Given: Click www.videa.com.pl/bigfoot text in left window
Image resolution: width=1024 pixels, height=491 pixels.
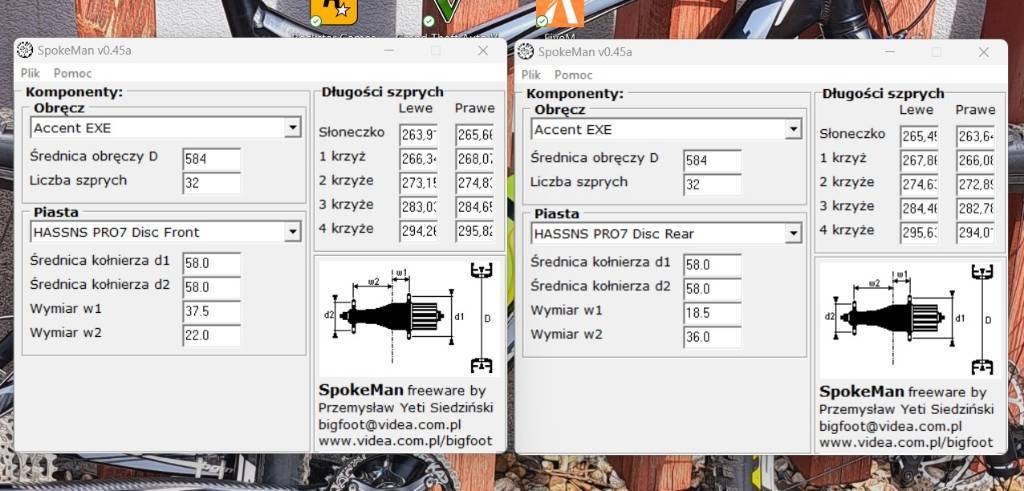Looking at the screenshot, I should click(406, 441).
